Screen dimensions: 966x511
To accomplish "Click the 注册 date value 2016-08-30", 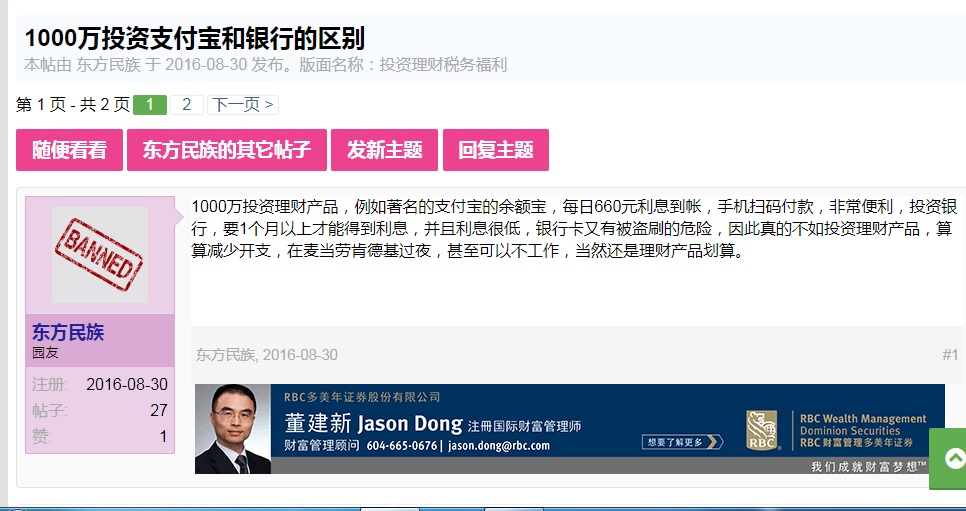I will coord(127,384).
